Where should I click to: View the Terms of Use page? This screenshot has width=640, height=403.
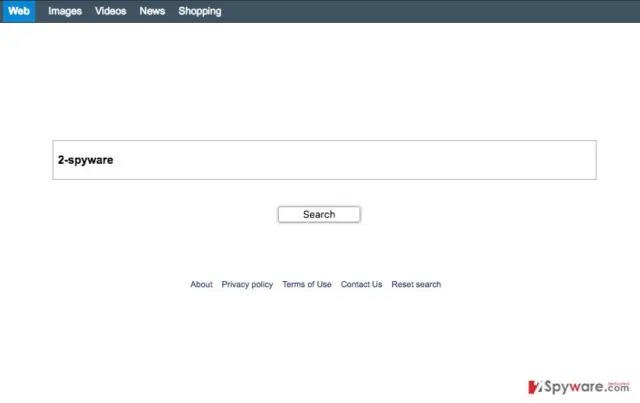(307, 284)
